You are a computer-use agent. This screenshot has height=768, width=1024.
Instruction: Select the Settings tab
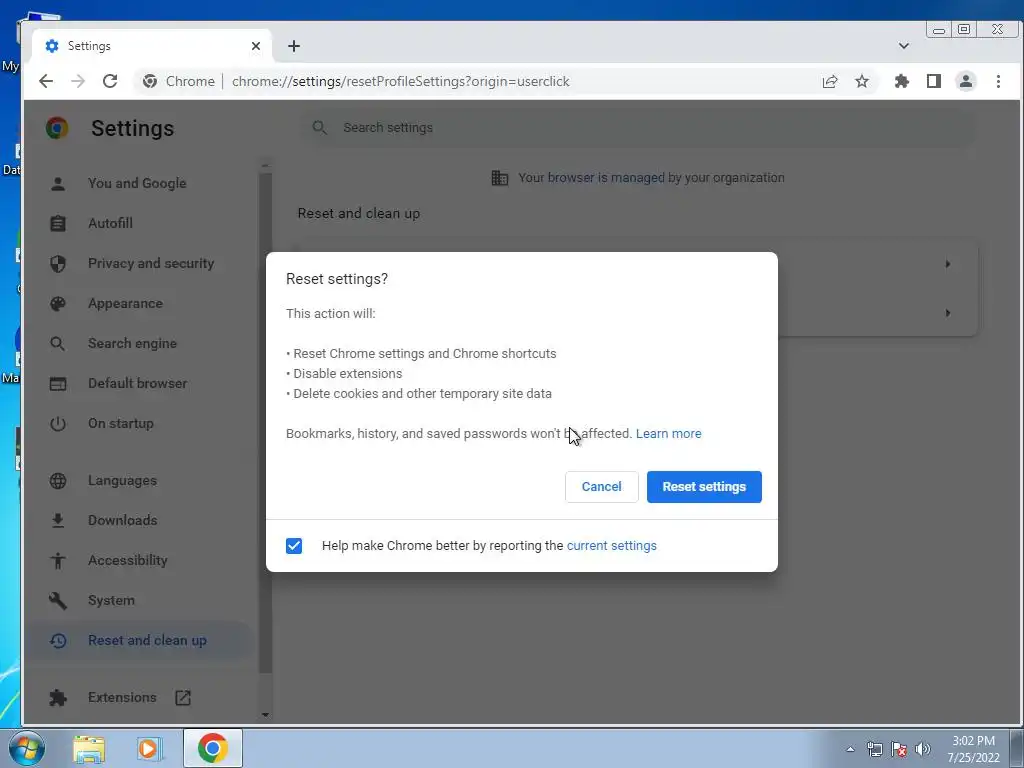(152, 46)
